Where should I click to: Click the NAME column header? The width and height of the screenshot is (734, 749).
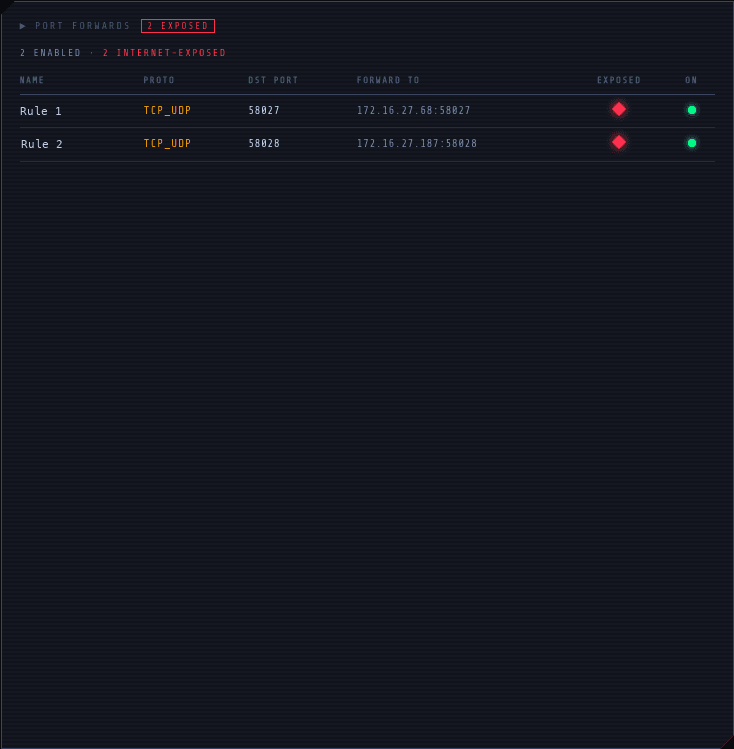pos(32,80)
